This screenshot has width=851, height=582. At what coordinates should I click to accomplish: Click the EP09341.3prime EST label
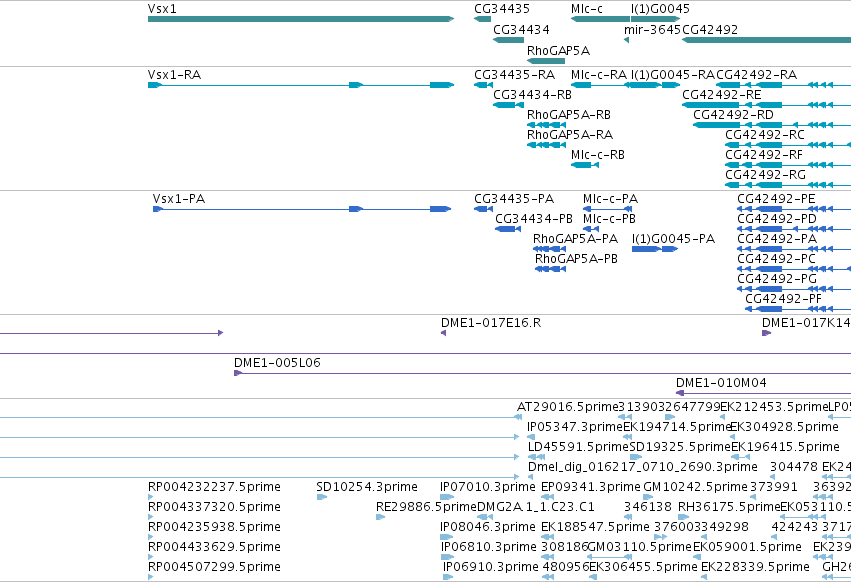coord(591,487)
